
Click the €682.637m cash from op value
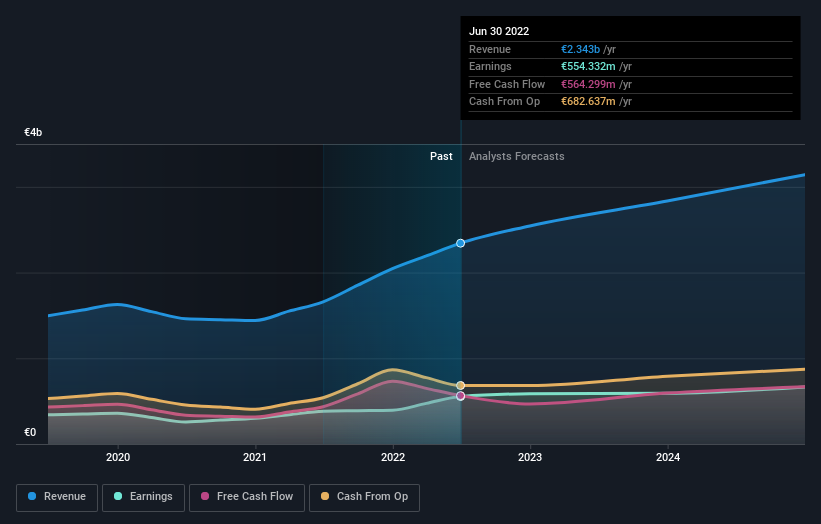(x=588, y=102)
